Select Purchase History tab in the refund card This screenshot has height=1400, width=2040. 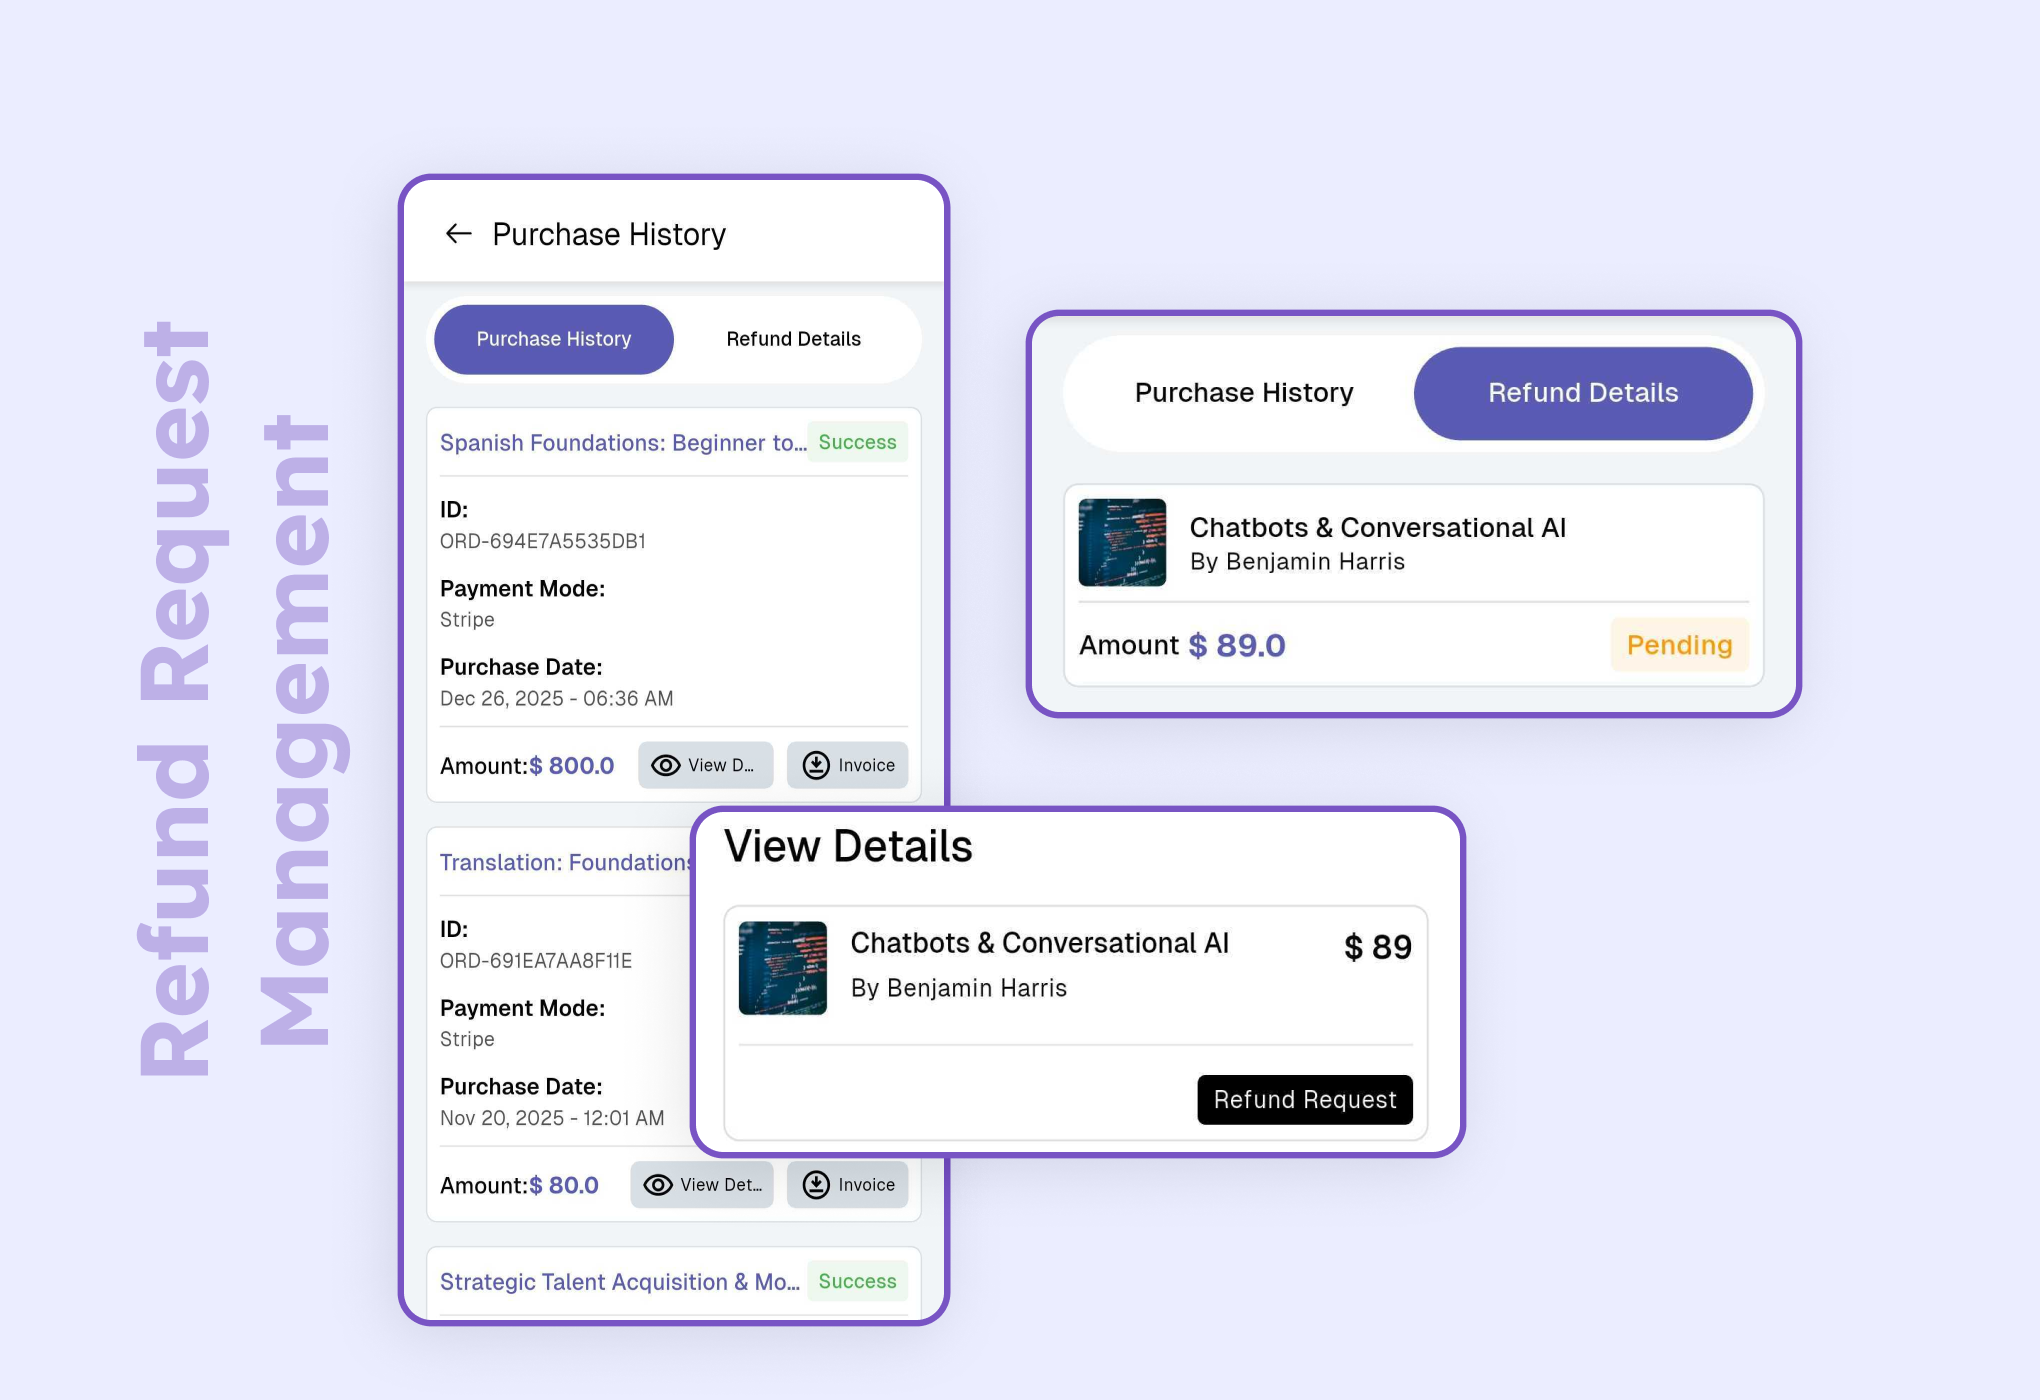tap(1244, 393)
